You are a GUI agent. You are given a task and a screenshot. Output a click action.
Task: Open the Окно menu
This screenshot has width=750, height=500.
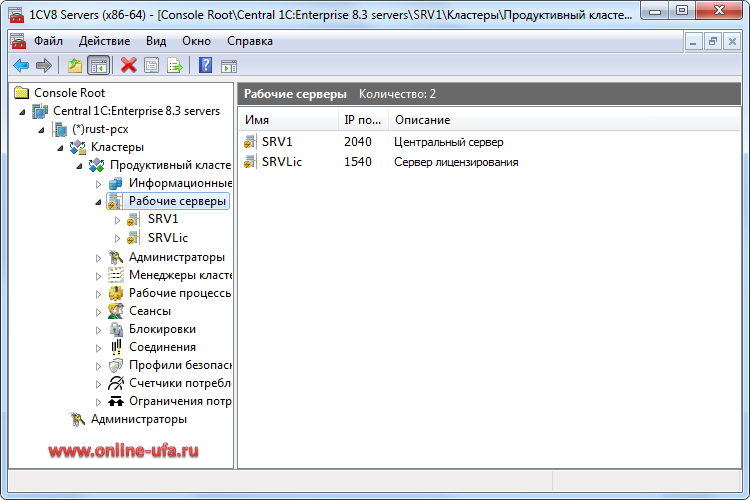coord(196,41)
